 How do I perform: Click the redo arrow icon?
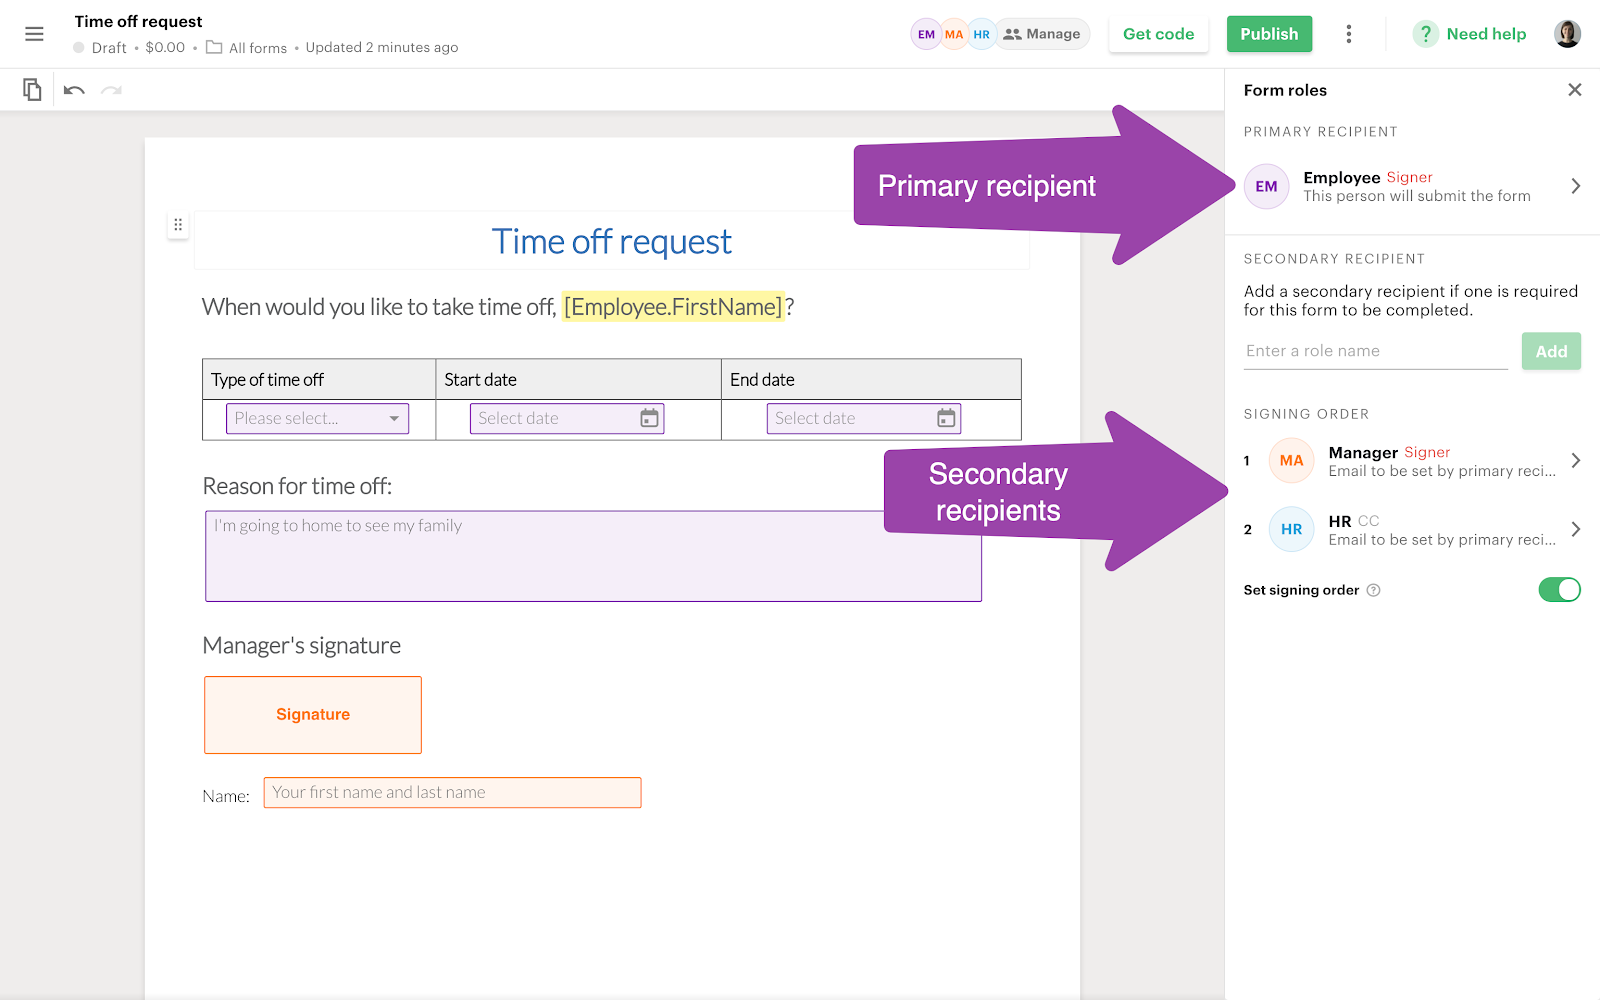click(x=111, y=89)
